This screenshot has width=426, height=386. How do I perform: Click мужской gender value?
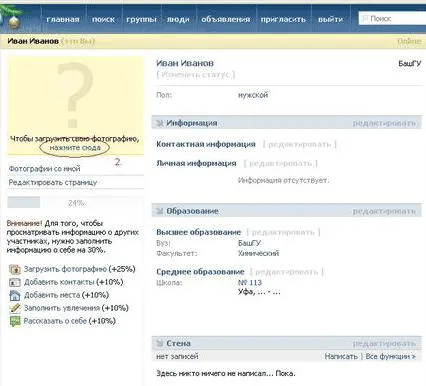pos(253,95)
